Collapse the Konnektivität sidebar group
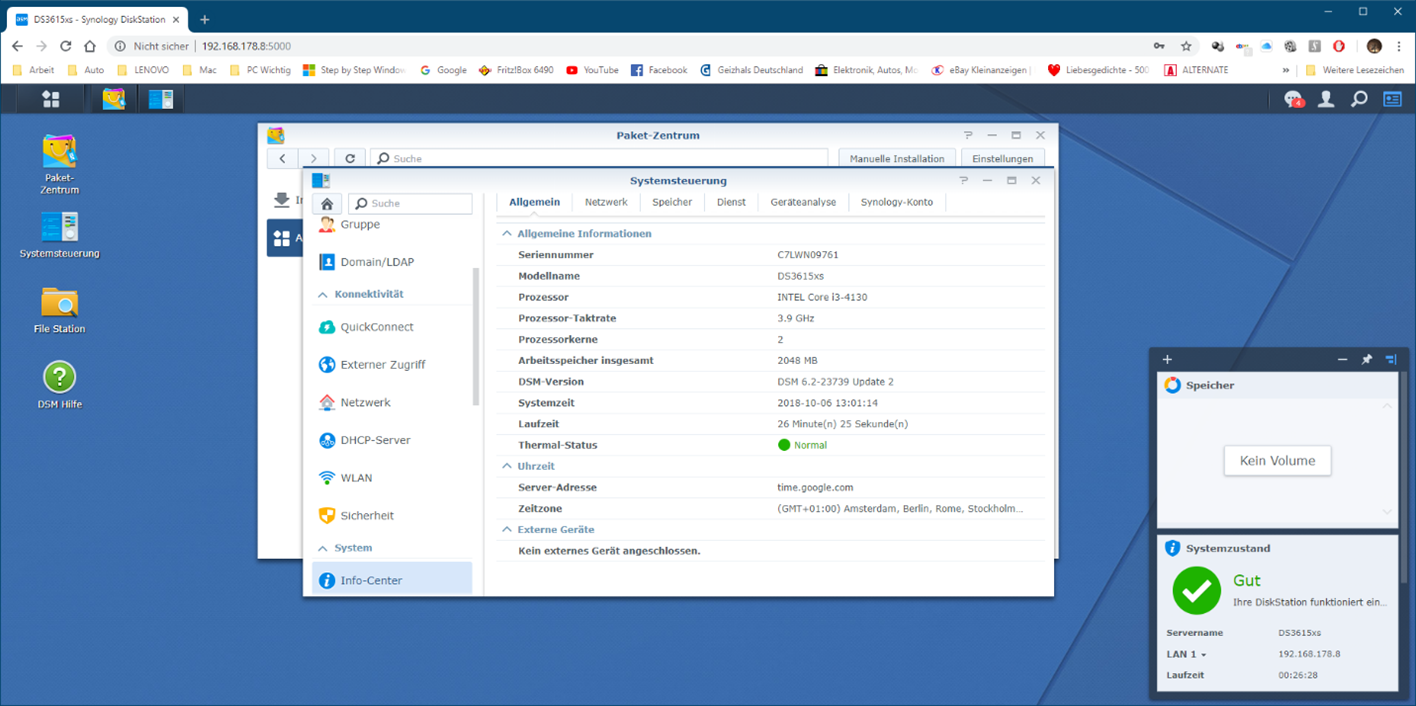 point(323,295)
